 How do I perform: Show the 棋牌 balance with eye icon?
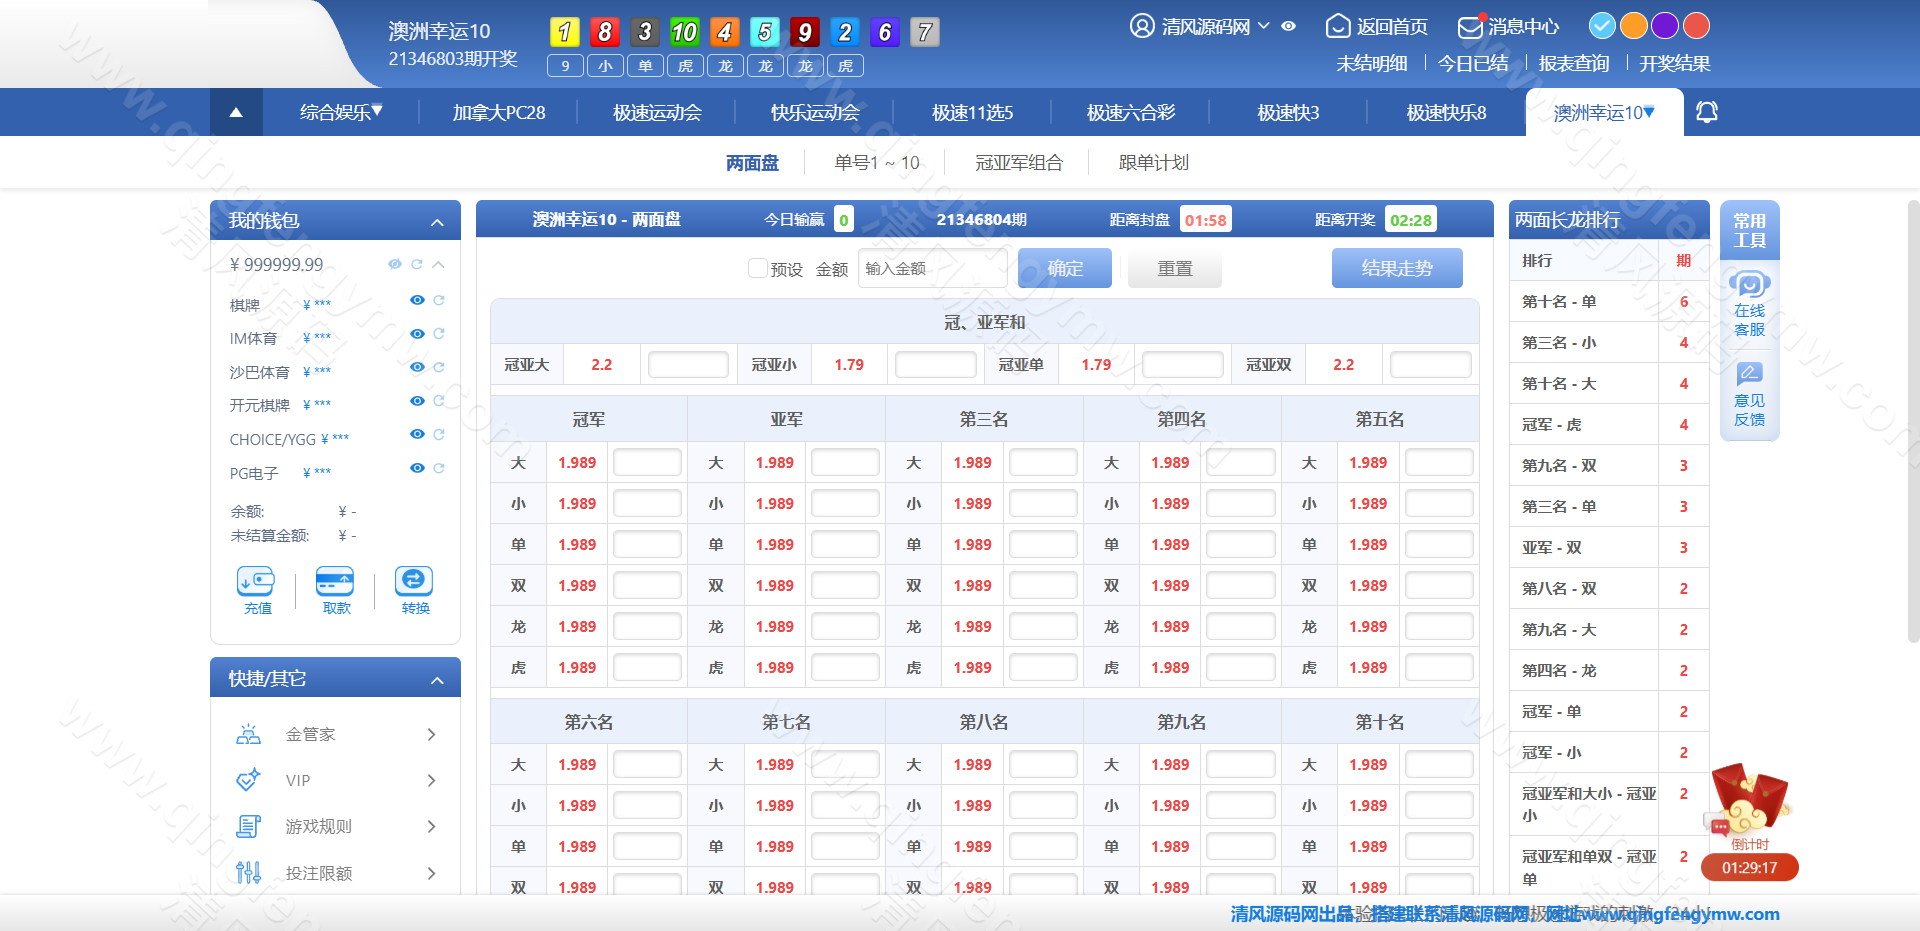coord(417,300)
